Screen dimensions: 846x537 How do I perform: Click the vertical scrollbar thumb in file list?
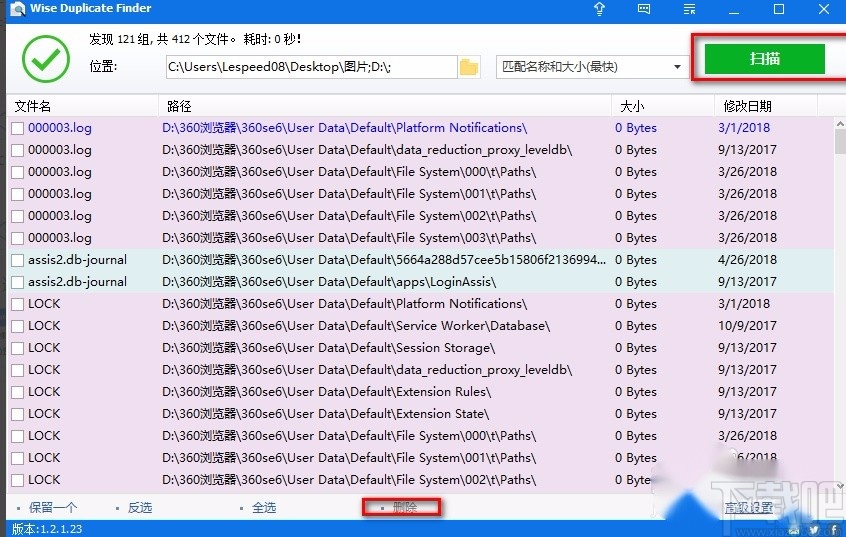pos(840,141)
